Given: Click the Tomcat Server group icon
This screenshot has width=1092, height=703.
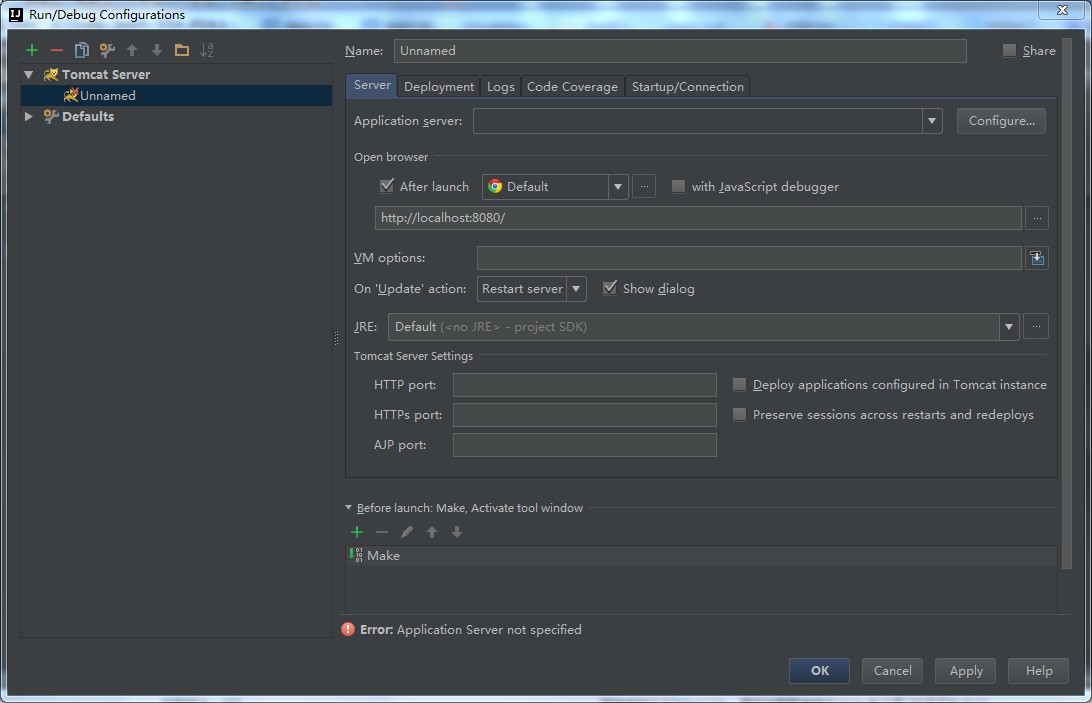Looking at the screenshot, I should [51, 75].
